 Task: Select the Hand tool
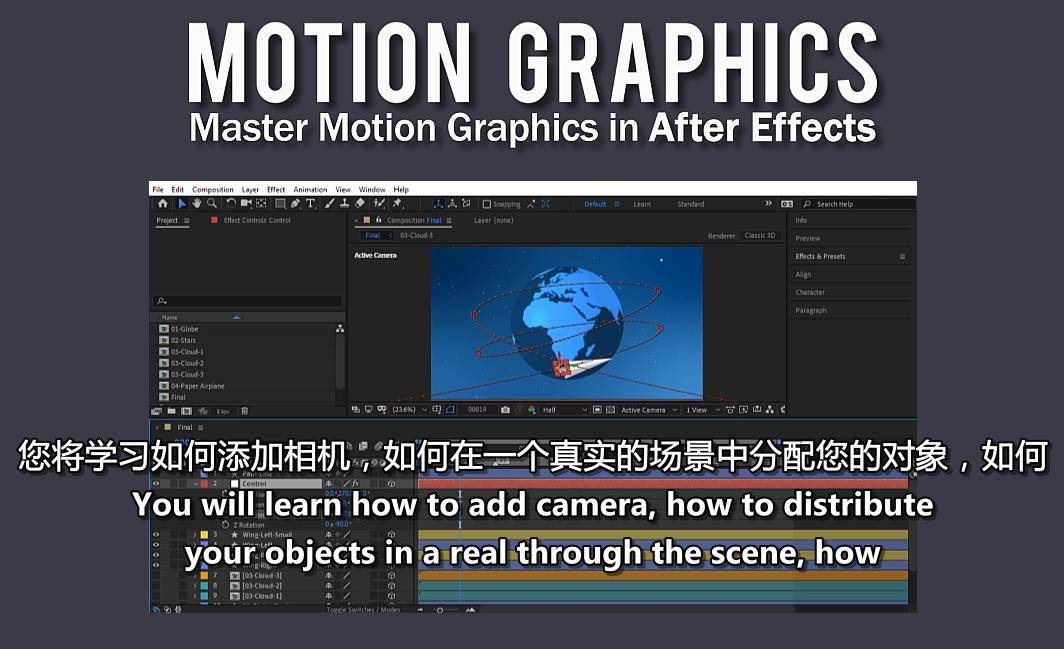tap(197, 203)
